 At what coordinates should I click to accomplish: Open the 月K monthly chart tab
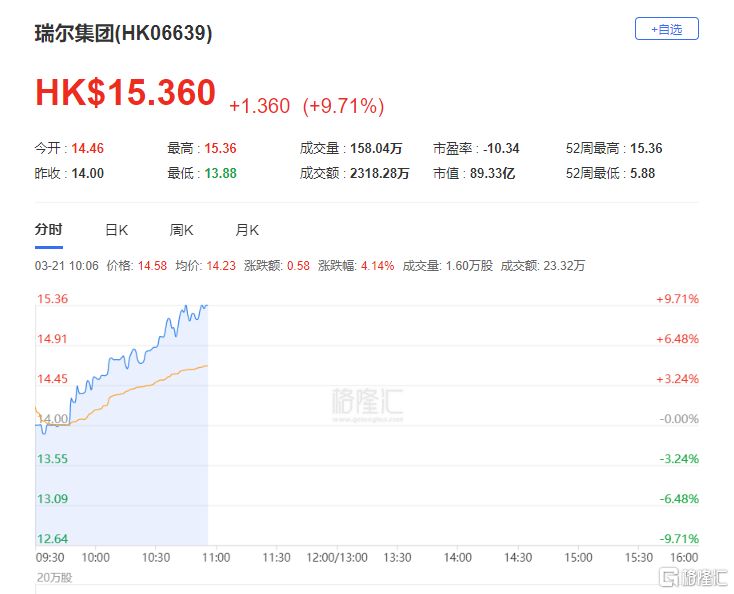(x=247, y=230)
